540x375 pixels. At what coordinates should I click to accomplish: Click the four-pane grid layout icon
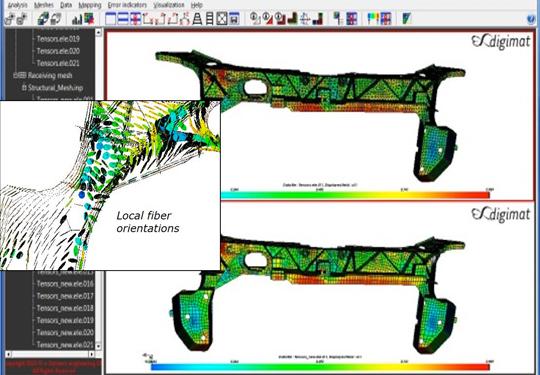pyautogui.click(x=135, y=19)
